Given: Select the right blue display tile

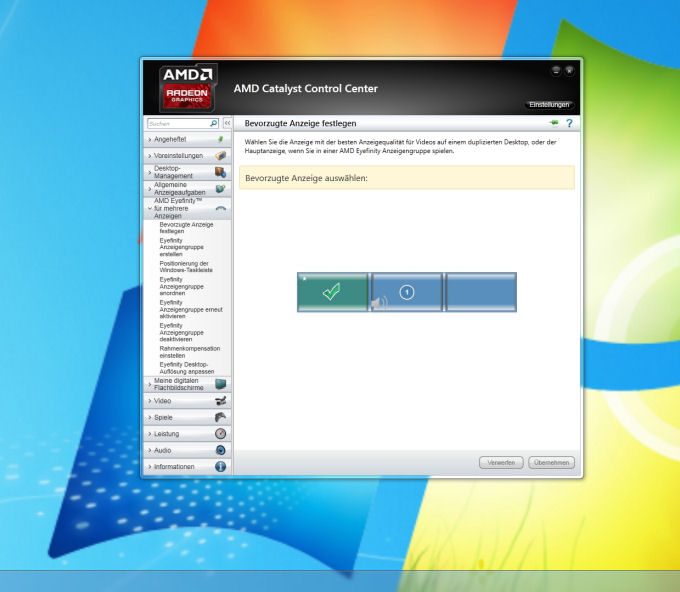Looking at the screenshot, I should (481, 292).
